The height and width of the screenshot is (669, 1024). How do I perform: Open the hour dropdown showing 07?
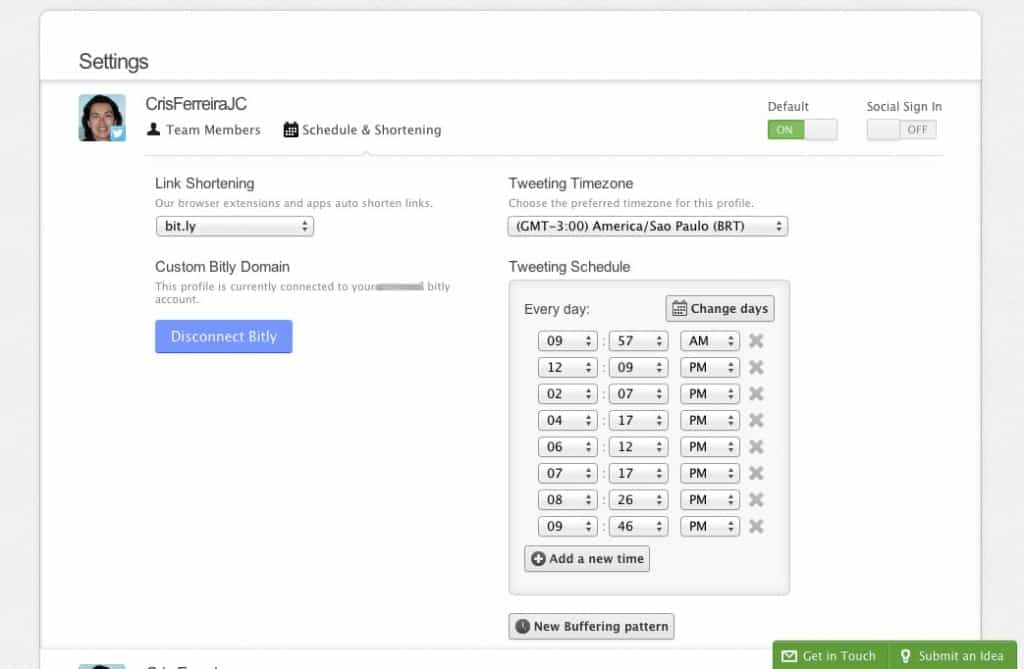click(568, 473)
